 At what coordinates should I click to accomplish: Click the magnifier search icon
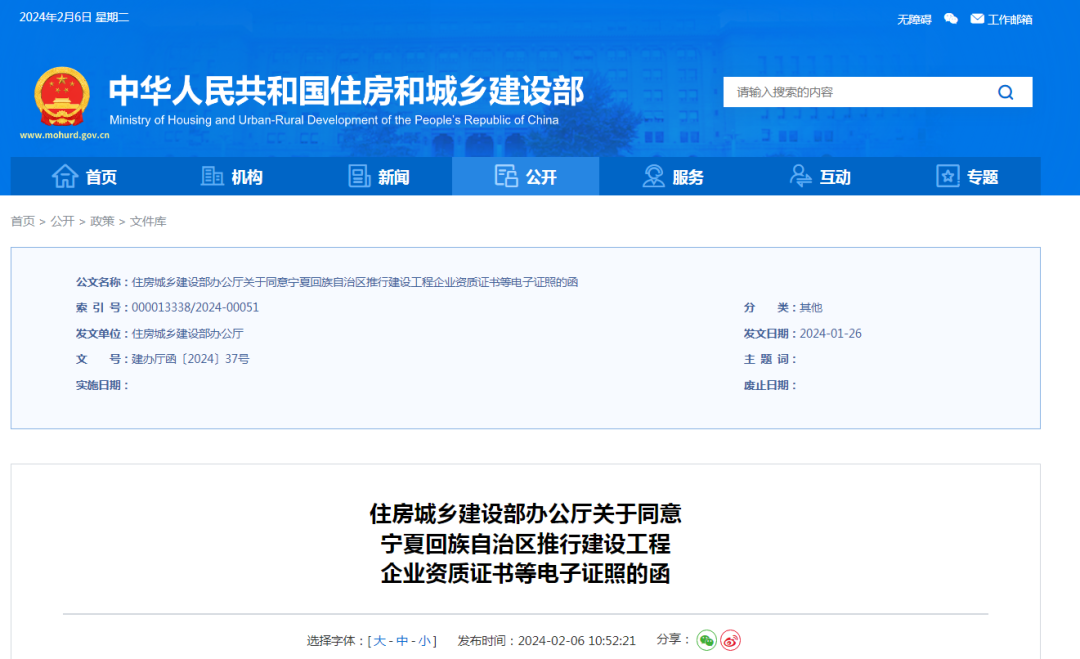pos(1005,92)
